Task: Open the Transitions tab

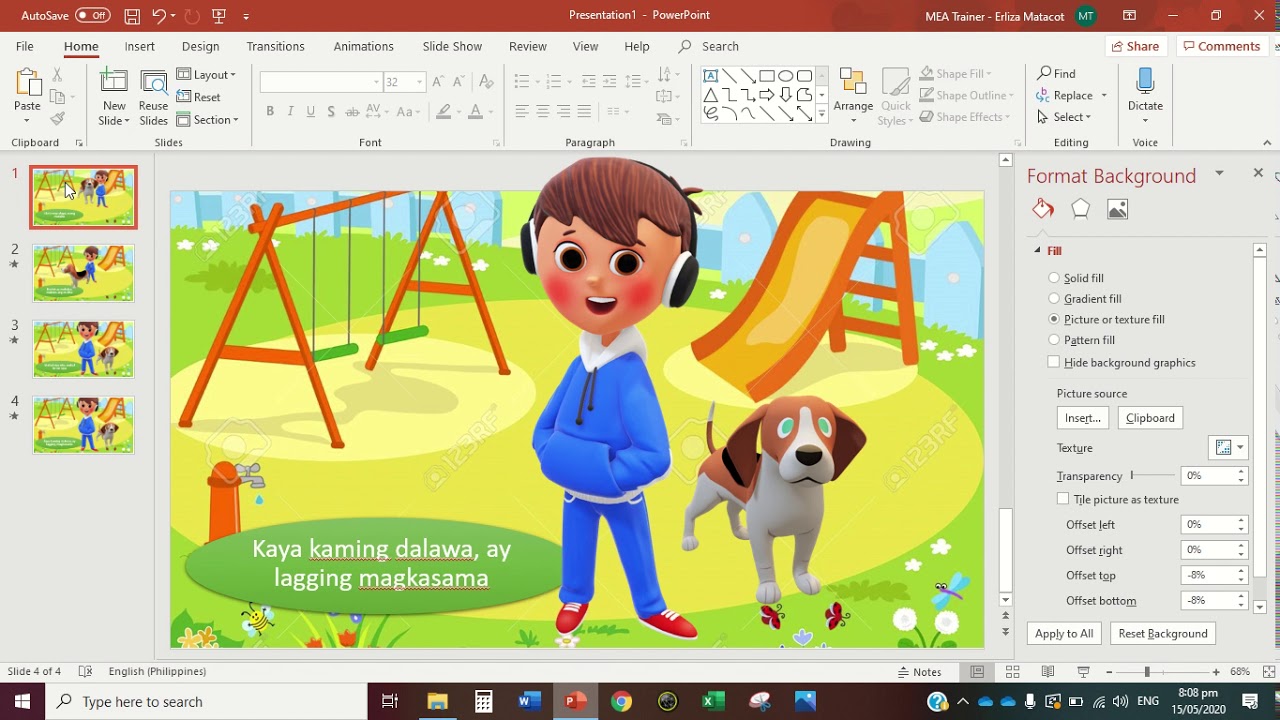Action: 275,46
